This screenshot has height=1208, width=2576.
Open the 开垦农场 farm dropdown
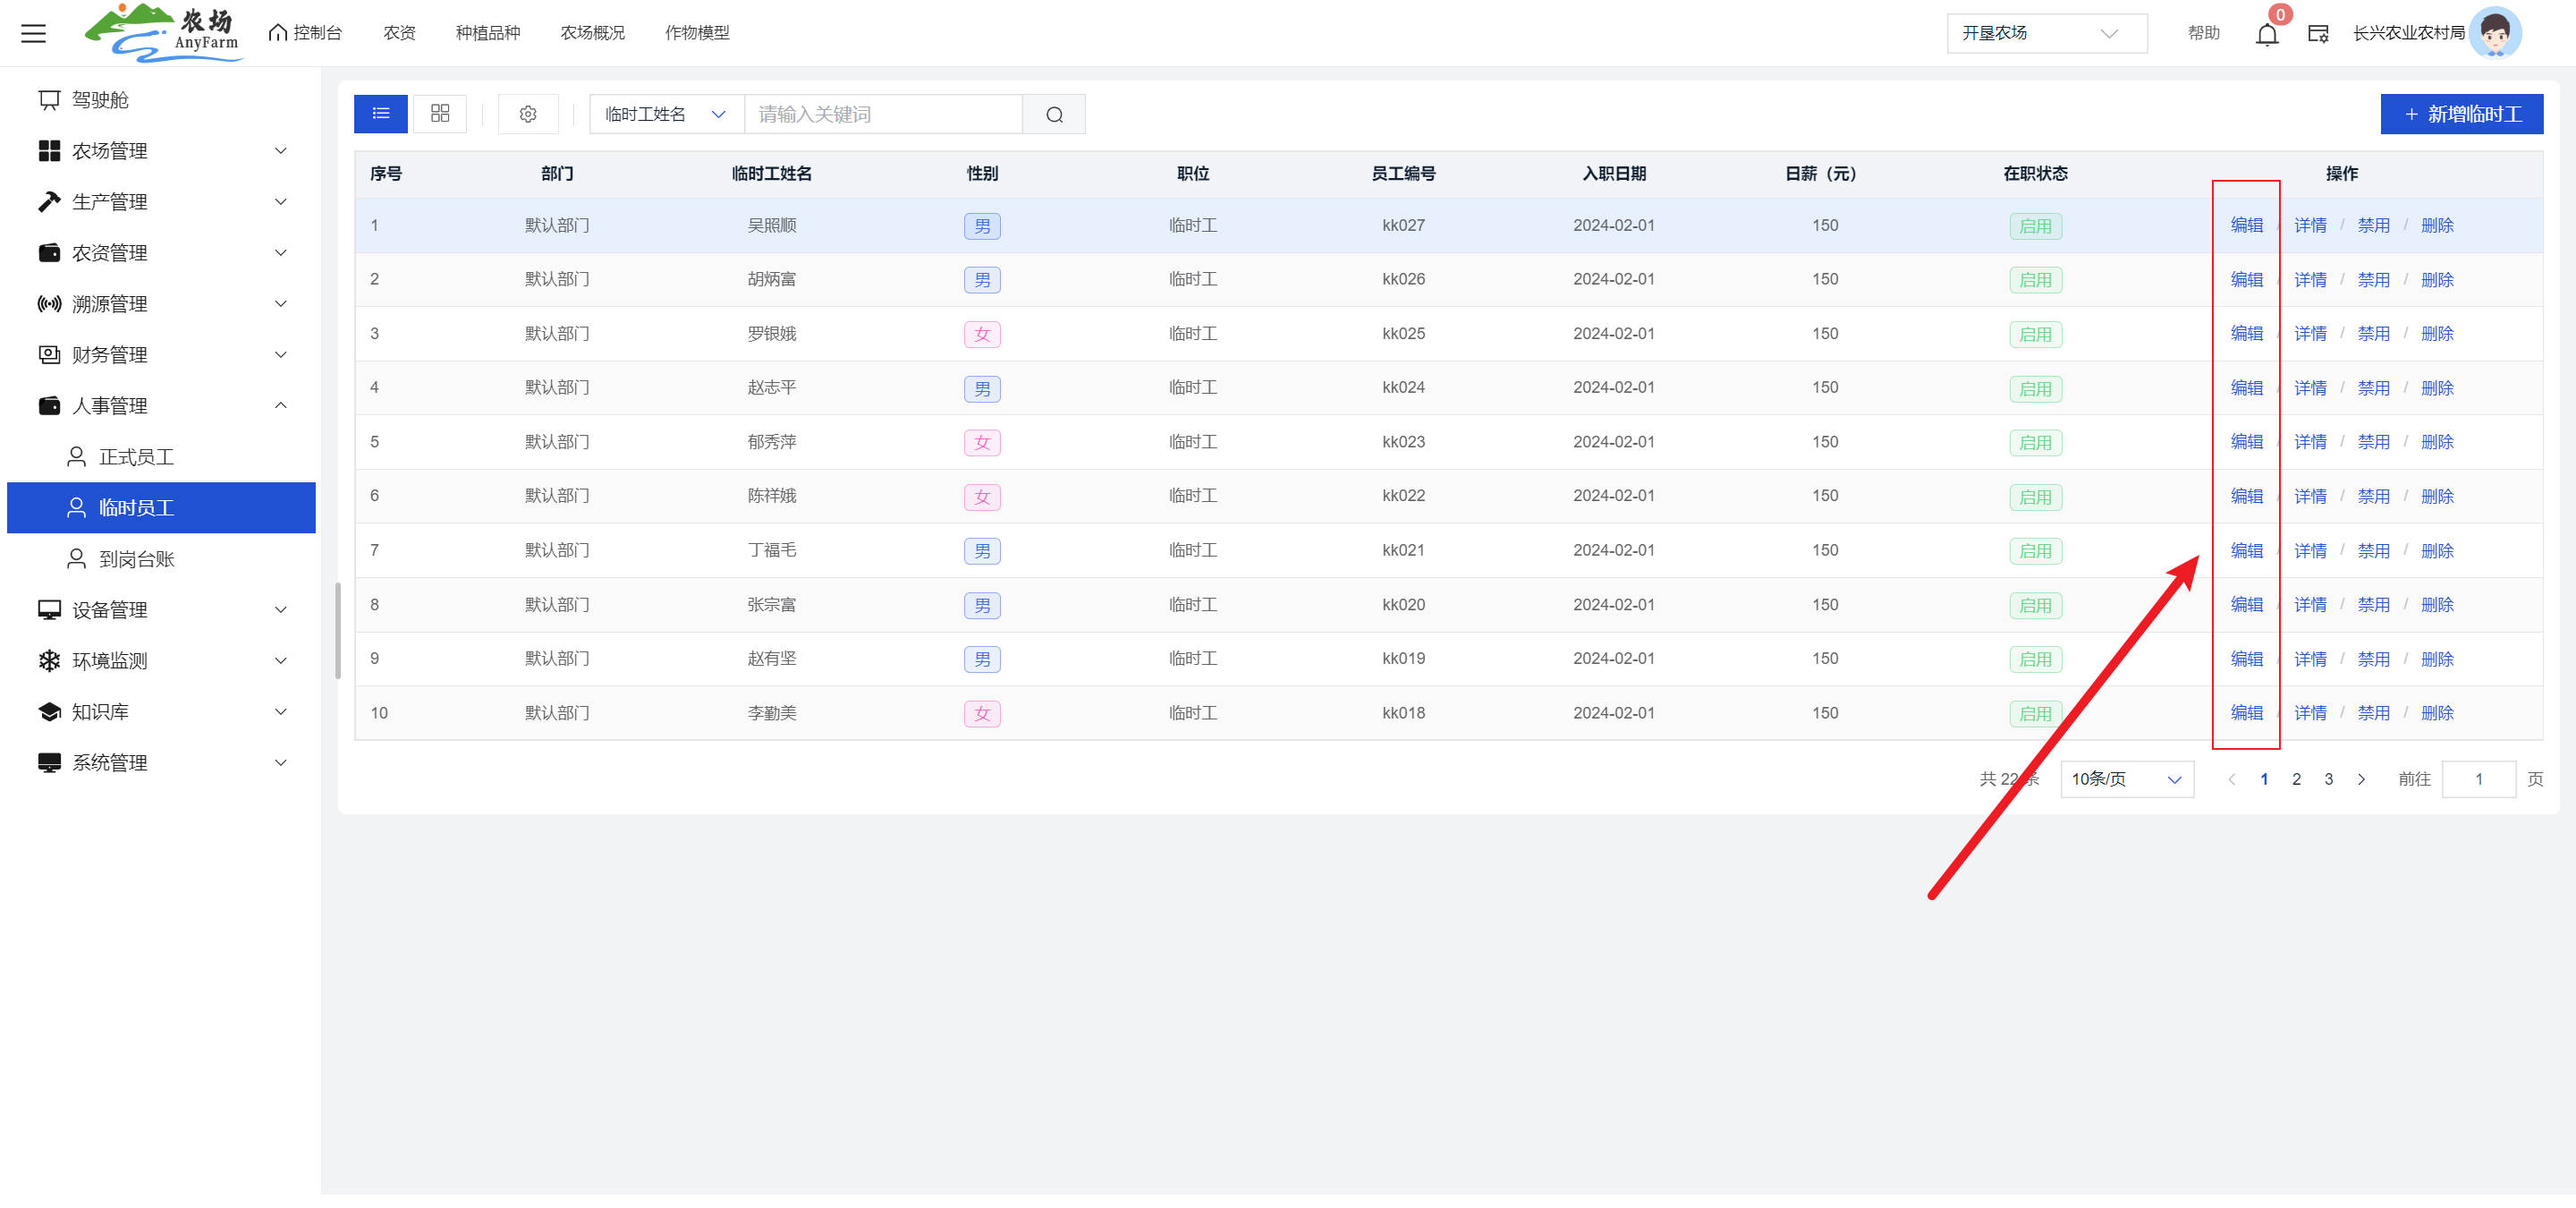click(x=2046, y=33)
